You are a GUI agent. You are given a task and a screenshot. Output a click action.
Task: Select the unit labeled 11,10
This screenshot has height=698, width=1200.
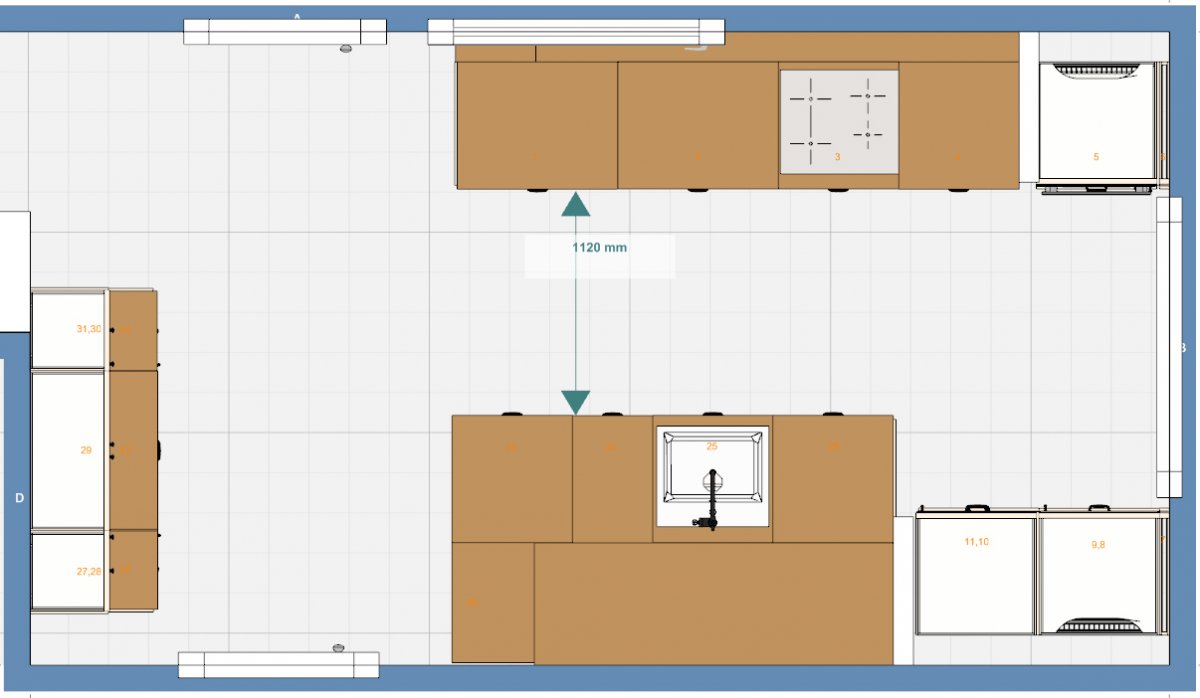click(975, 575)
